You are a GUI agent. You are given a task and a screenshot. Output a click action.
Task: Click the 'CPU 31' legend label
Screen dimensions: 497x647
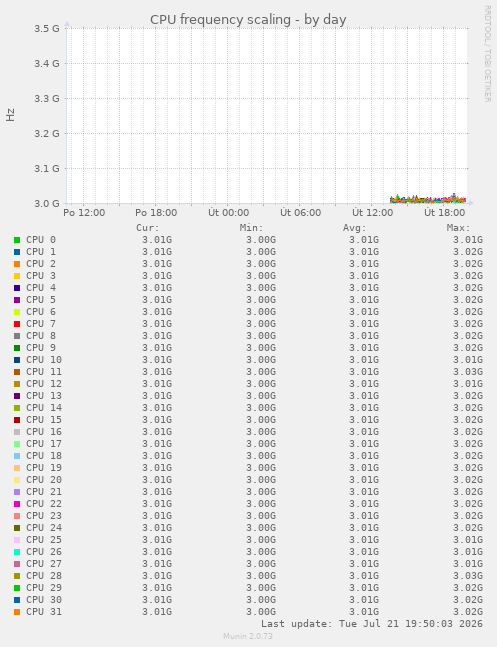point(44,612)
